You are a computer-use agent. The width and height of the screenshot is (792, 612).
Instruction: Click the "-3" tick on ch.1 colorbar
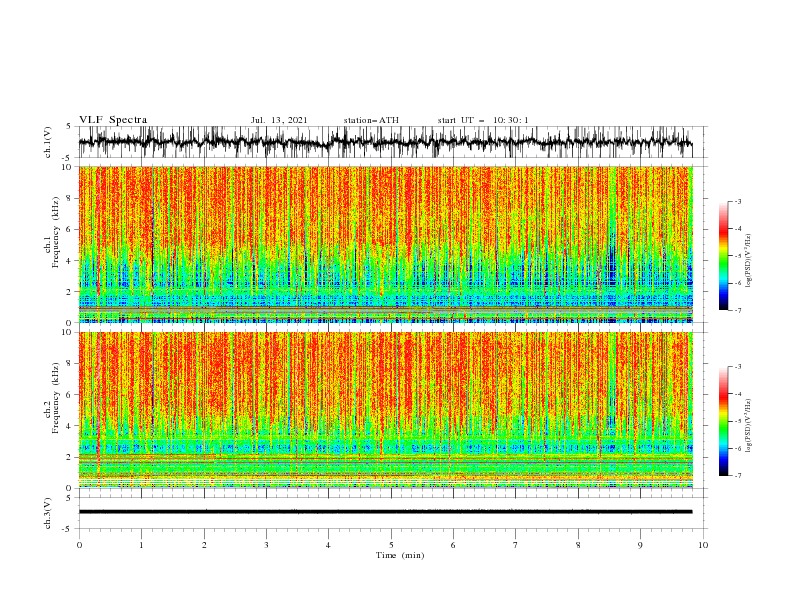[737, 201]
